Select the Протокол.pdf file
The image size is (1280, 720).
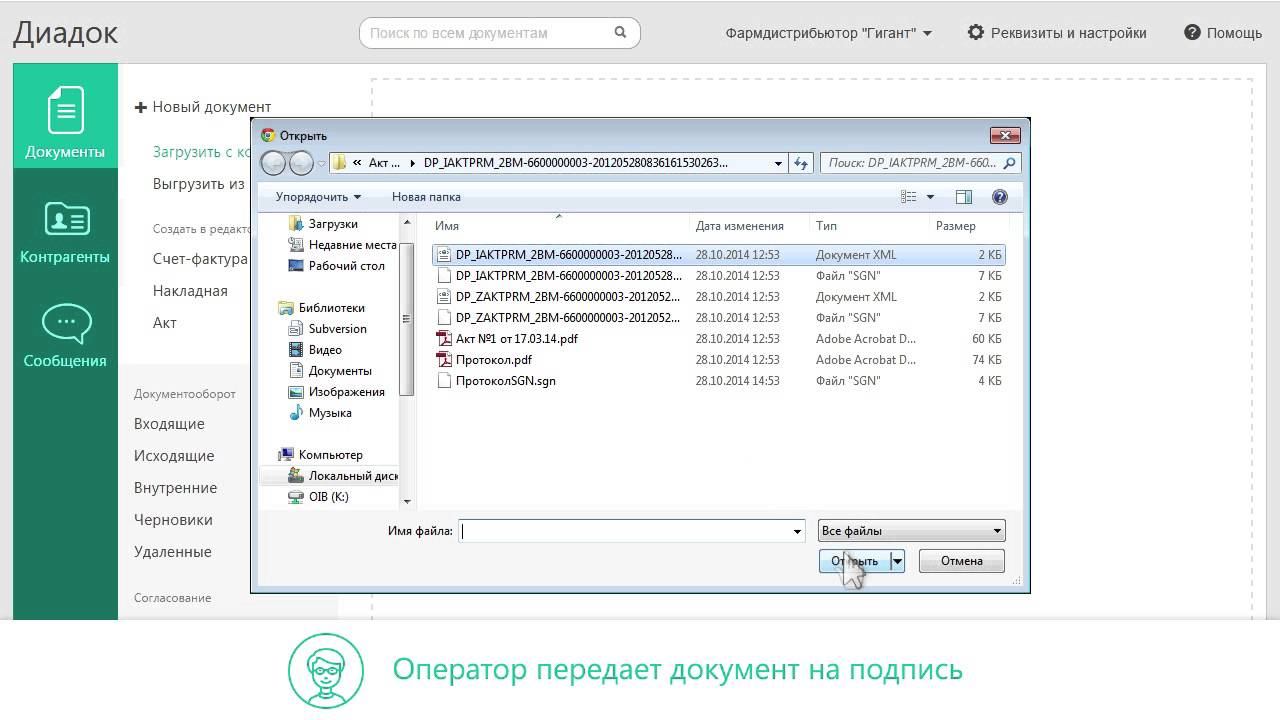tap(719, 360)
